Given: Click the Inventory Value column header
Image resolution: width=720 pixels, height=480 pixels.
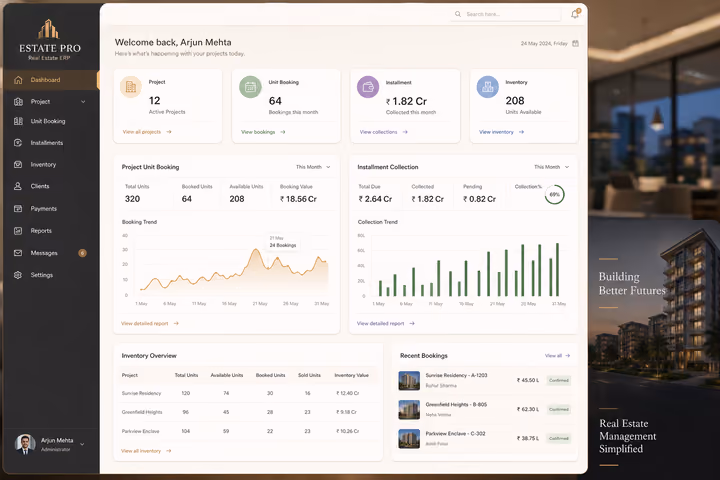Looking at the screenshot, I should (351, 375).
